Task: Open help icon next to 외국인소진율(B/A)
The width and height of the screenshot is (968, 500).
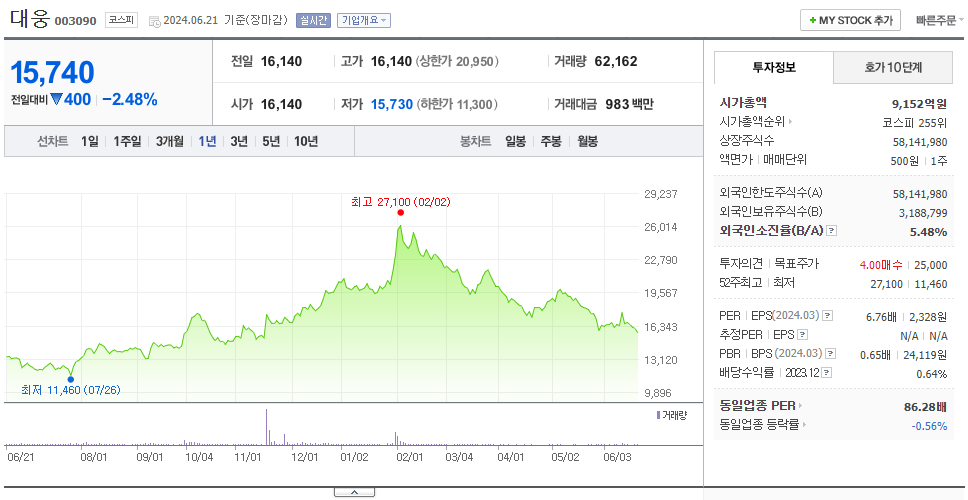Action: (832, 231)
